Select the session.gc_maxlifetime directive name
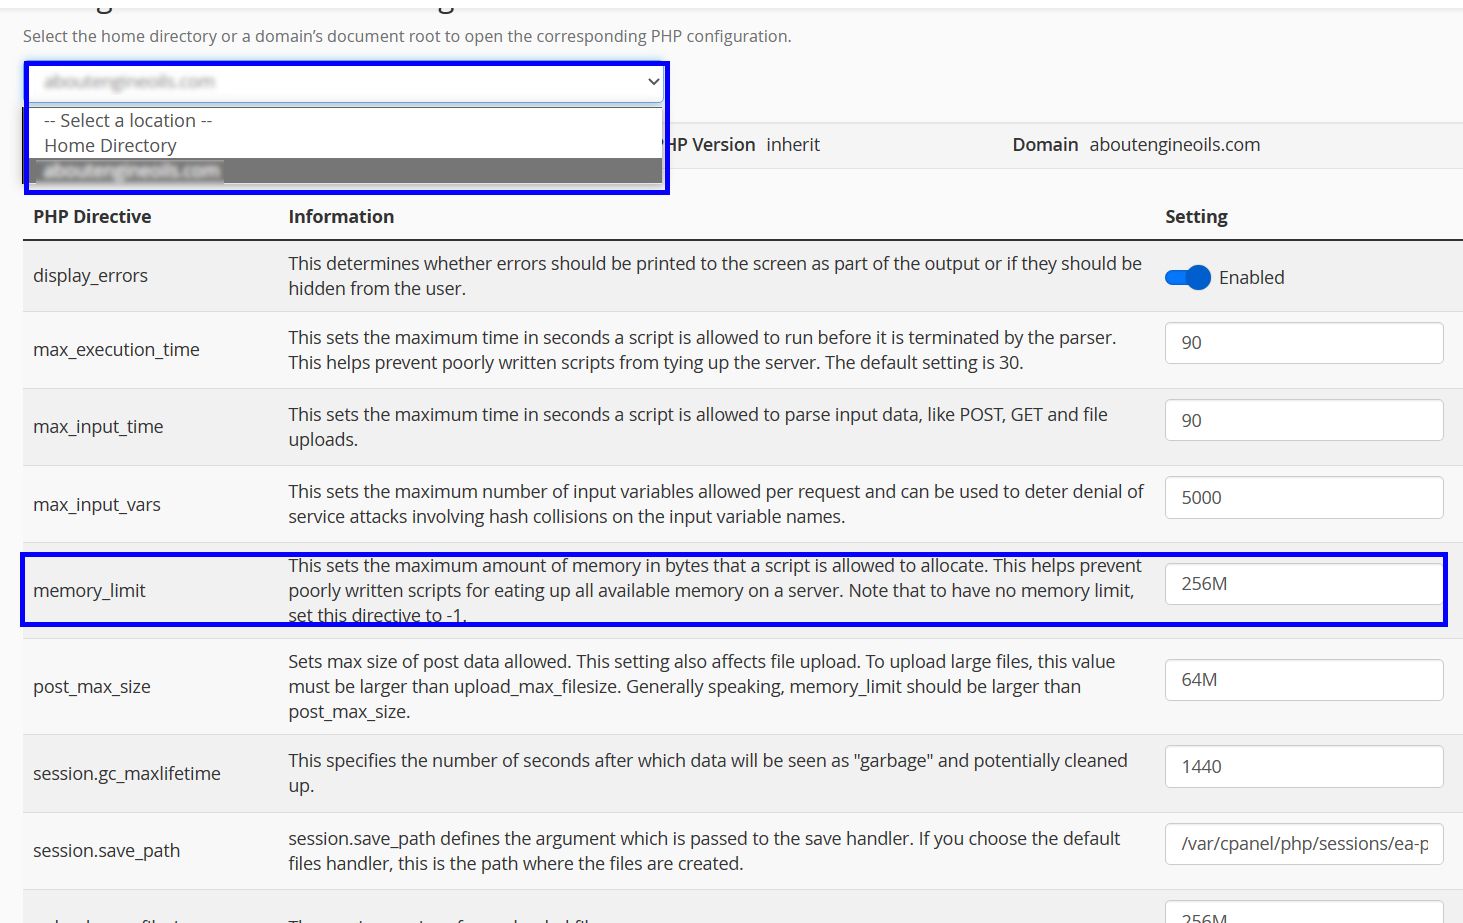This screenshot has width=1463, height=923. [x=127, y=774]
